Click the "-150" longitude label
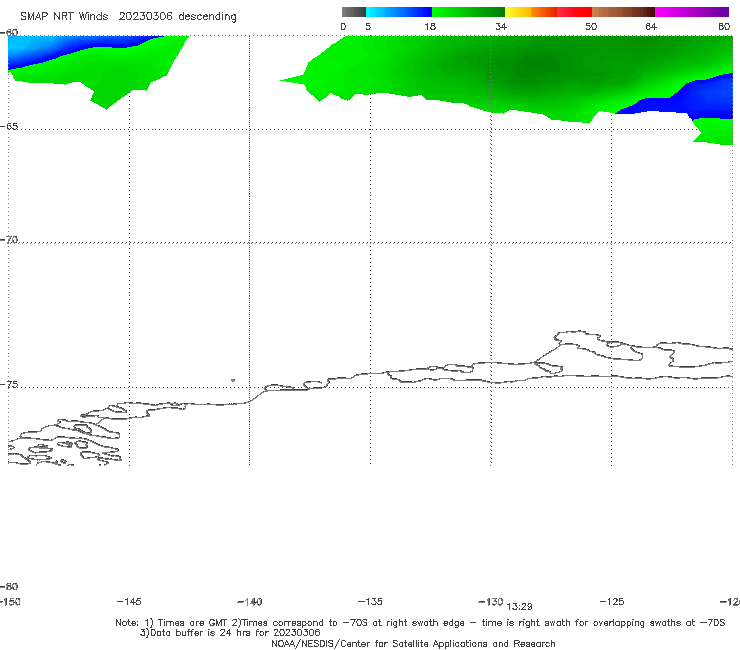740x650 pixels. pyautogui.click(x=10, y=601)
